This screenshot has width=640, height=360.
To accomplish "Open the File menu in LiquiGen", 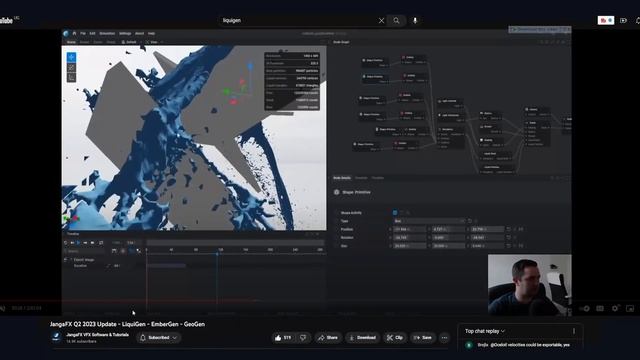I will pos(83,33).
